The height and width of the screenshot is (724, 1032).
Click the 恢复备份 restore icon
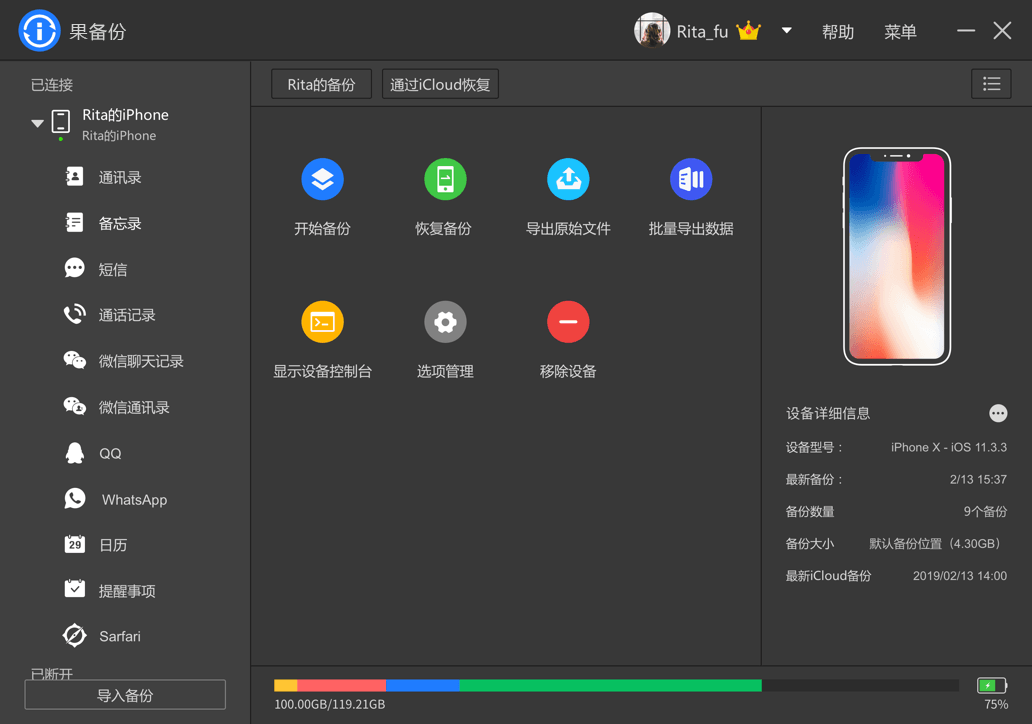point(445,179)
